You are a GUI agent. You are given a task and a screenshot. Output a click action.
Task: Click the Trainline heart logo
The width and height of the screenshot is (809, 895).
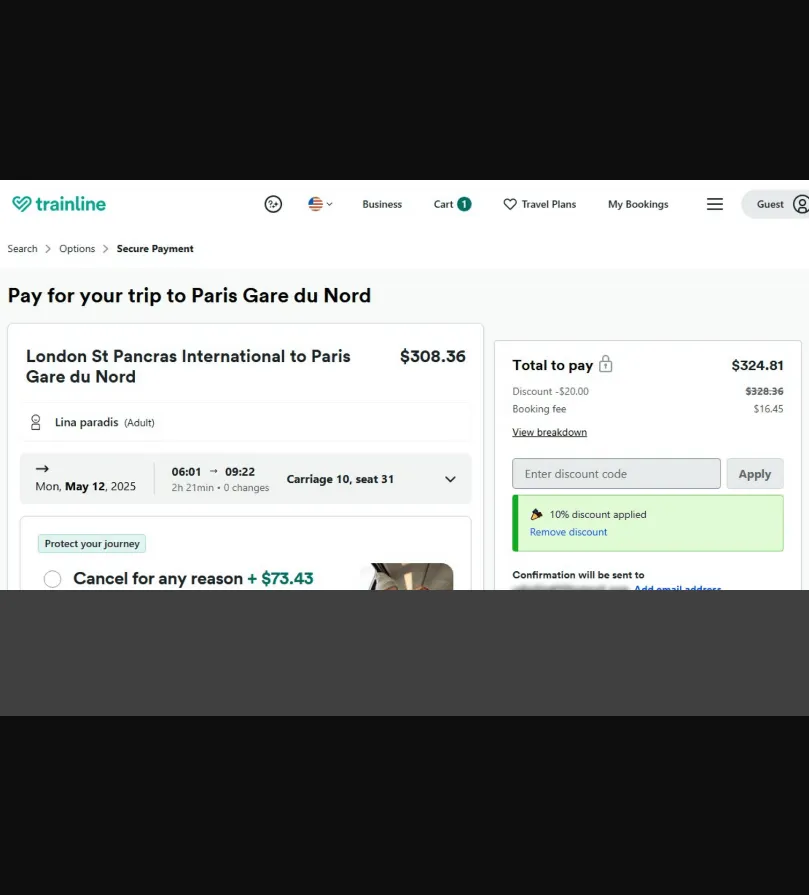click(x=22, y=204)
